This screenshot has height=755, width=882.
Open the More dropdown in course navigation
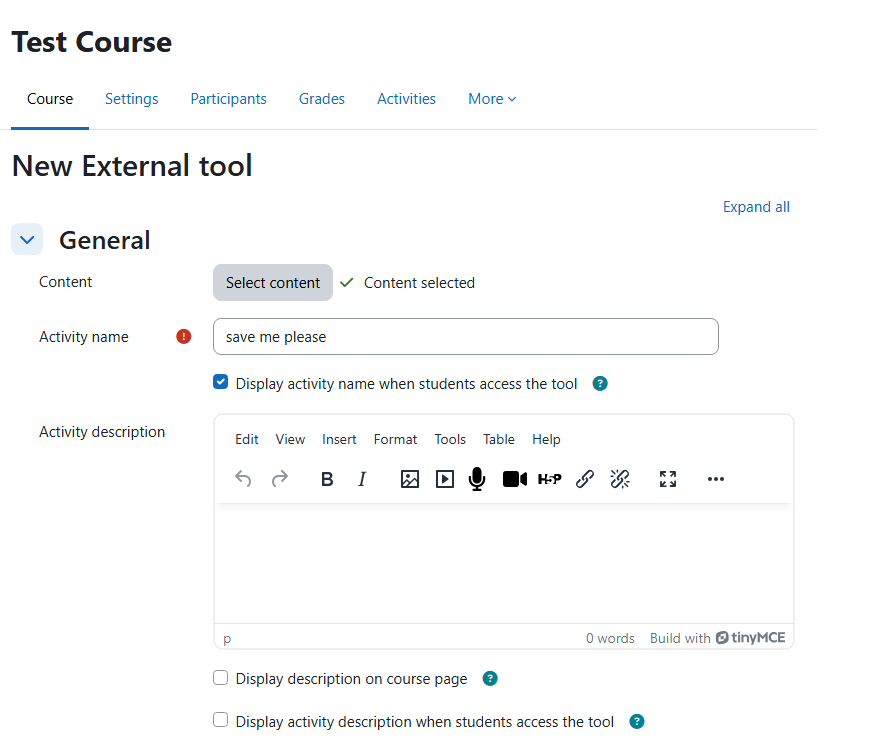pyautogui.click(x=492, y=99)
